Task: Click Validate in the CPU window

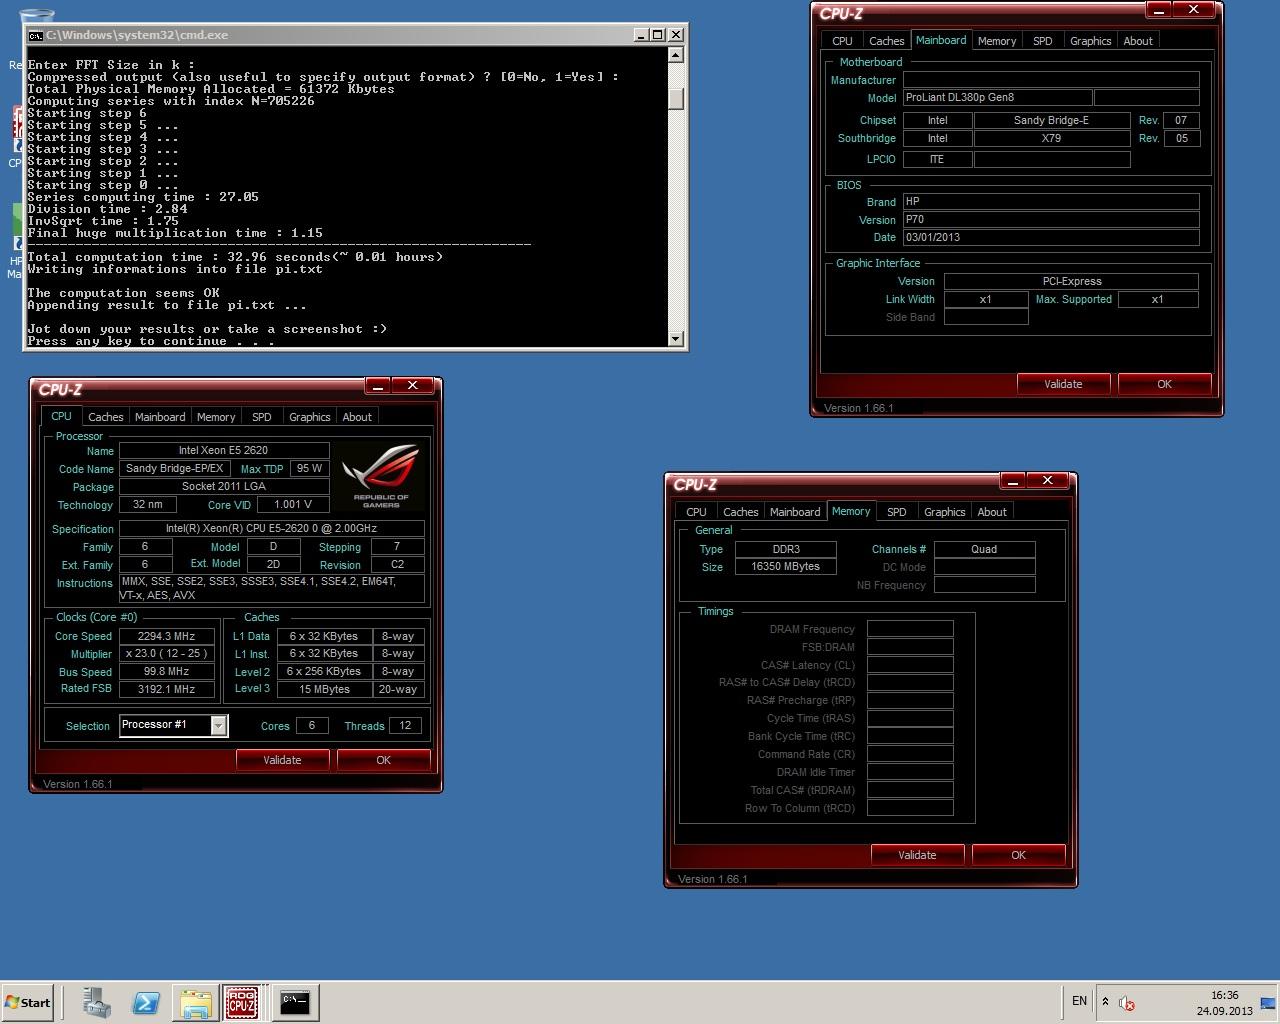Action: [x=282, y=760]
